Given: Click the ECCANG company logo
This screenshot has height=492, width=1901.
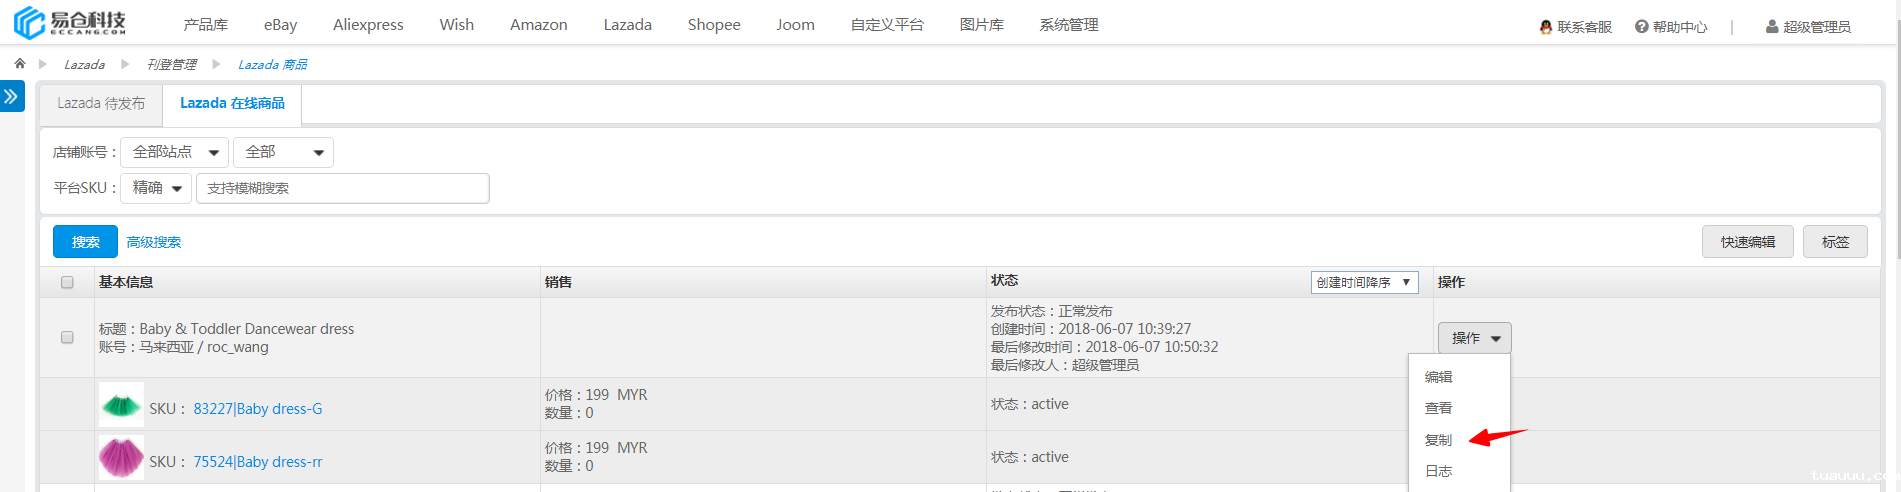Looking at the screenshot, I should tap(70, 22).
